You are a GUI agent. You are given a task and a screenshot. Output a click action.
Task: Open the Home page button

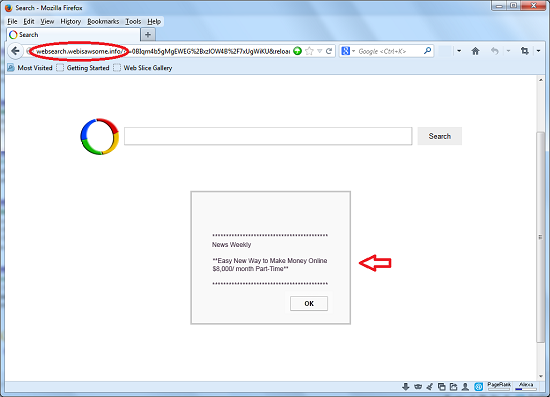click(x=475, y=51)
